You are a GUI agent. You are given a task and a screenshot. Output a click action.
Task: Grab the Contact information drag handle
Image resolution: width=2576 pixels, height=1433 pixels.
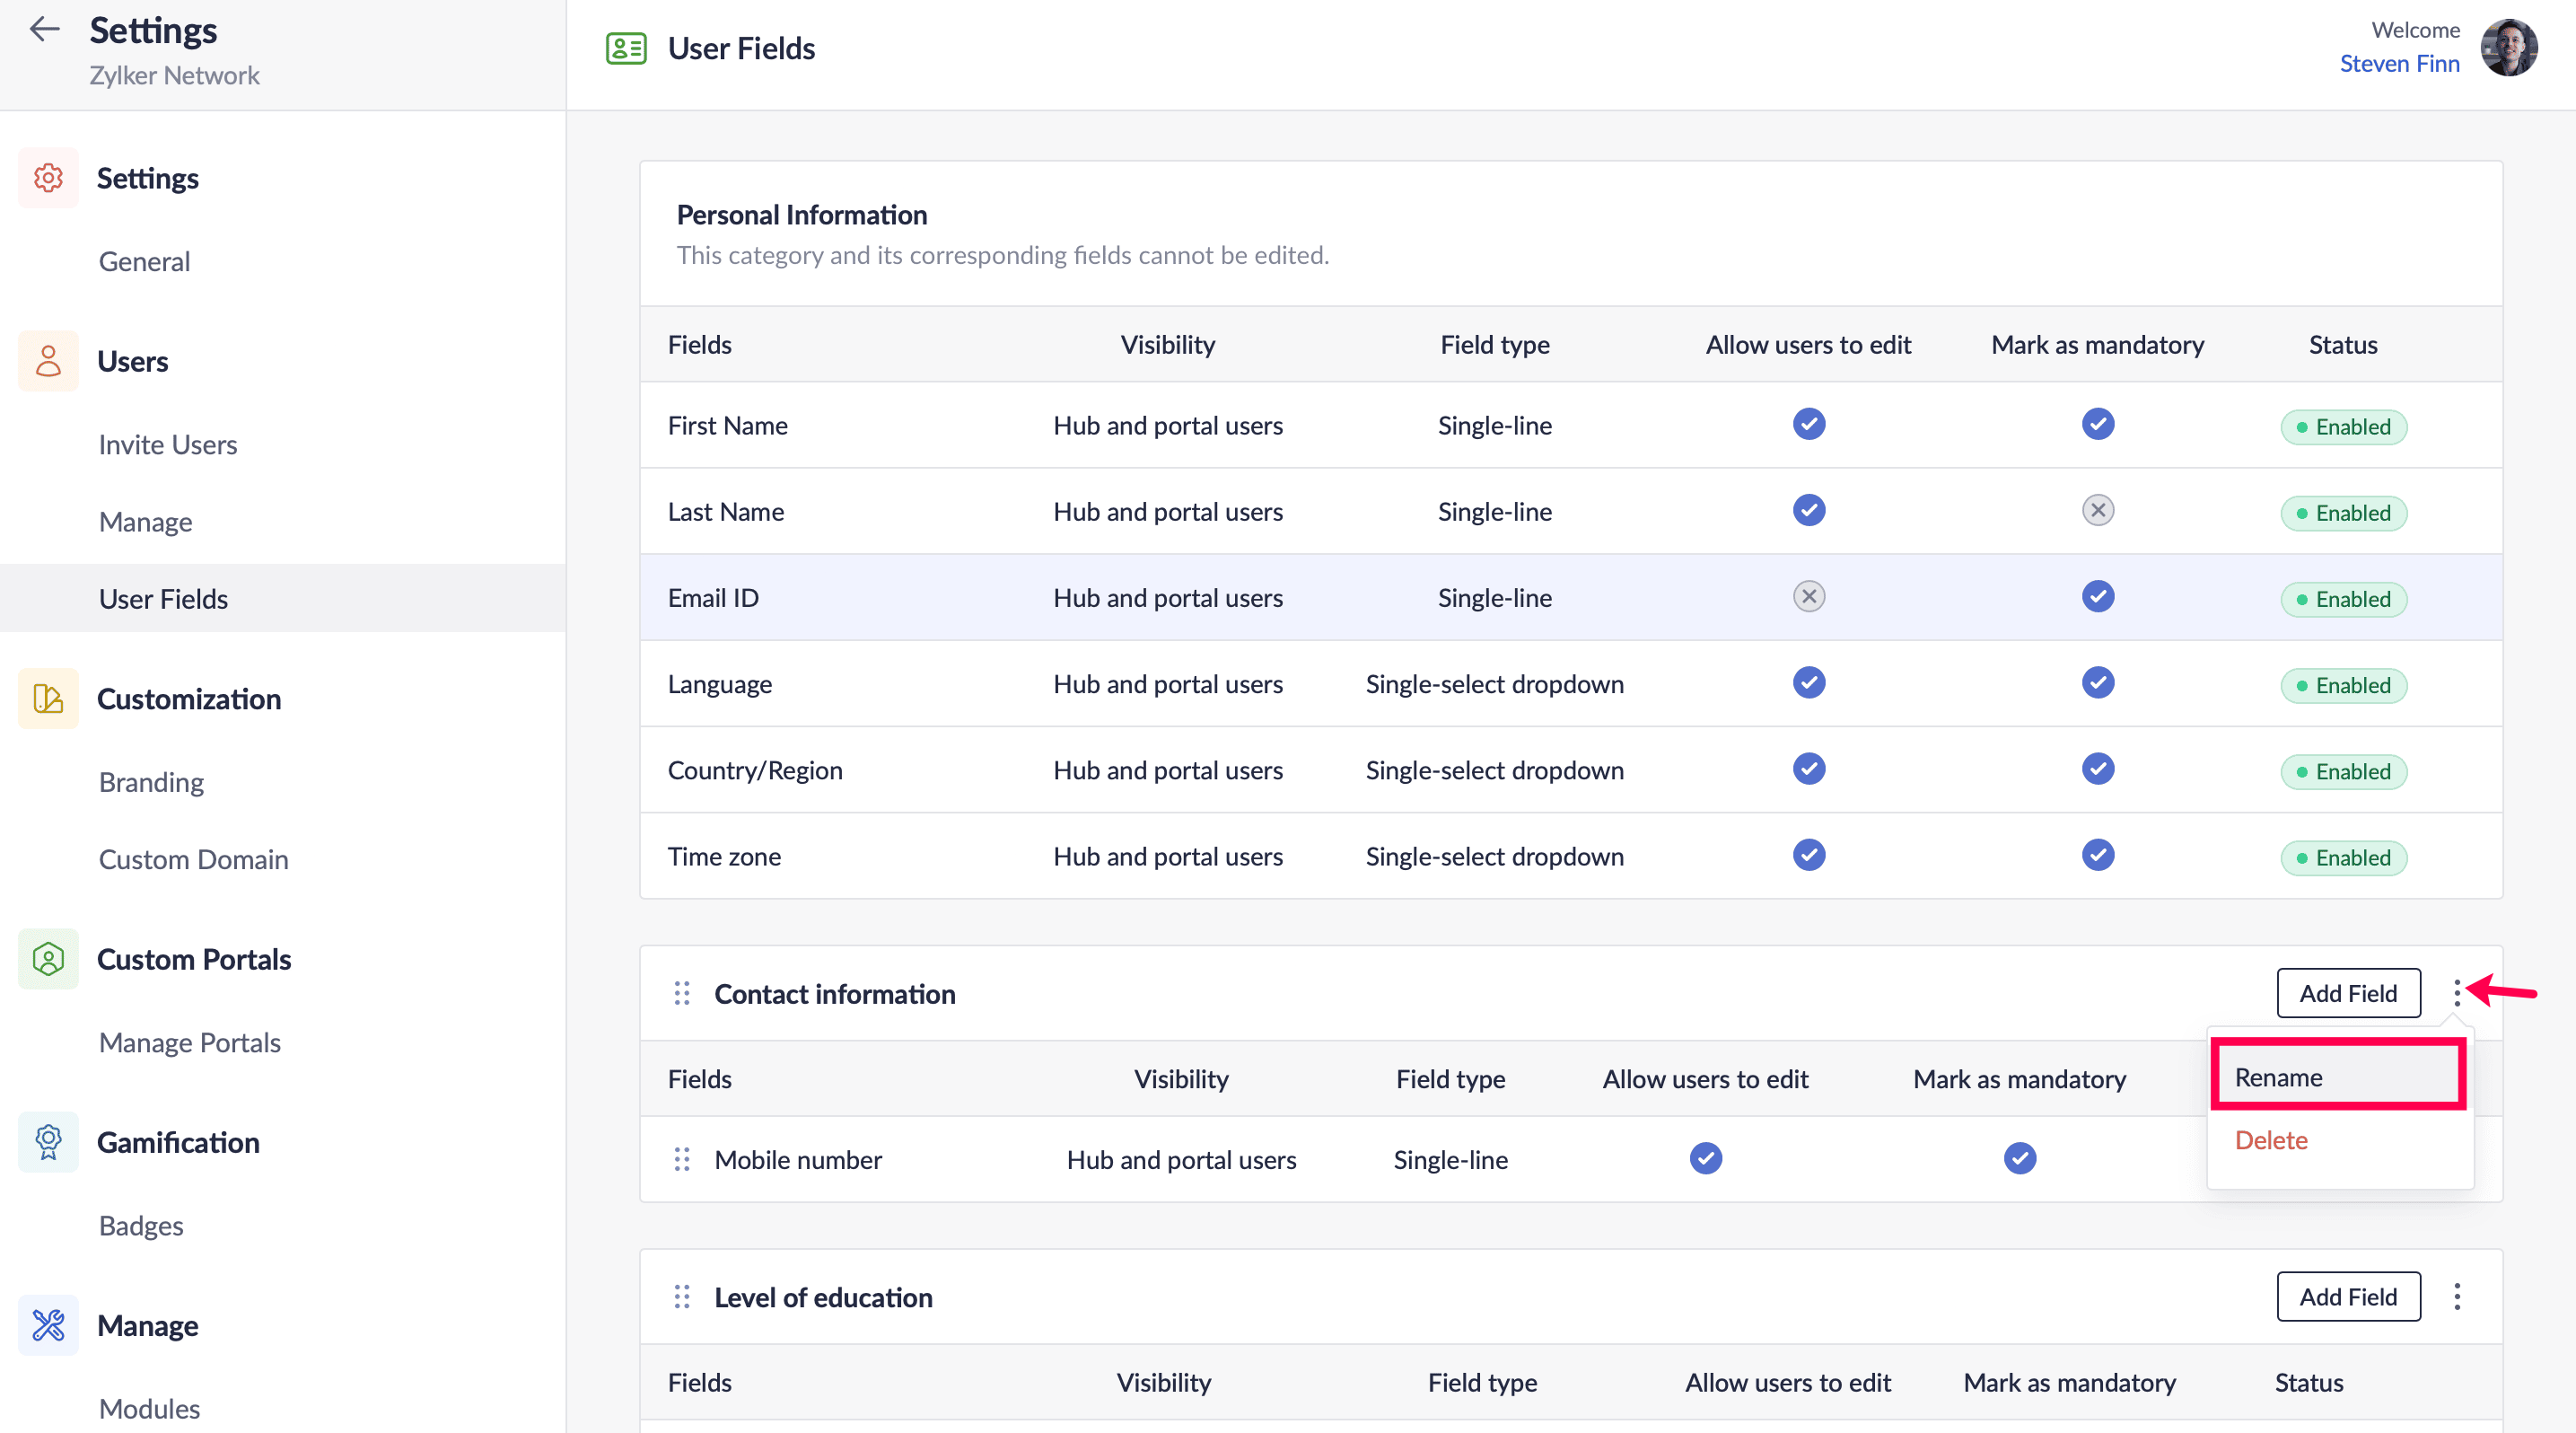coord(682,993)
